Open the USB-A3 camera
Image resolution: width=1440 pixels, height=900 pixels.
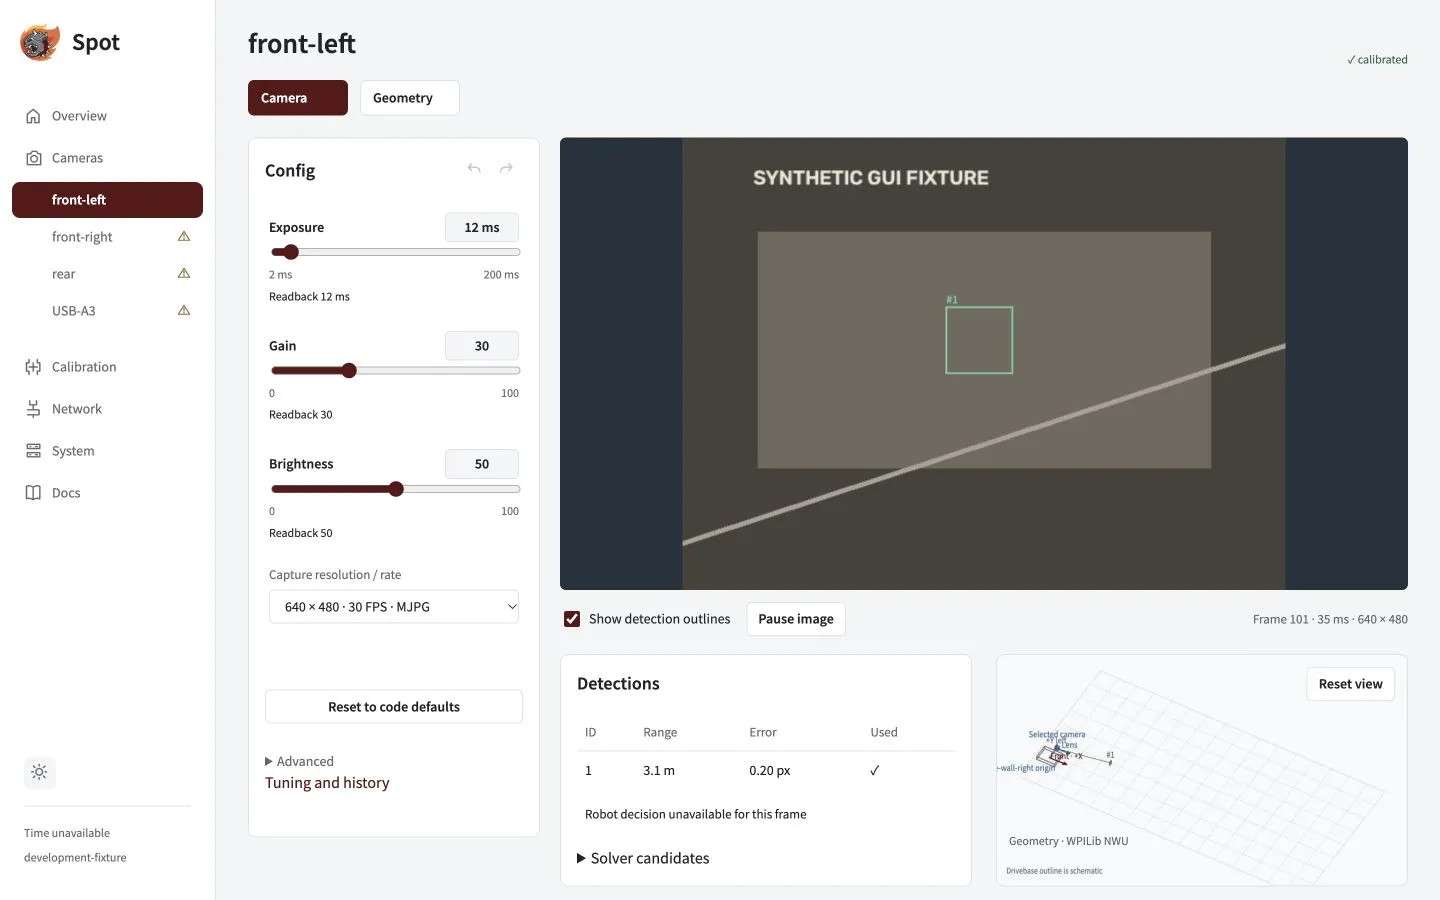pyautogui.click(x=107, y=311)
